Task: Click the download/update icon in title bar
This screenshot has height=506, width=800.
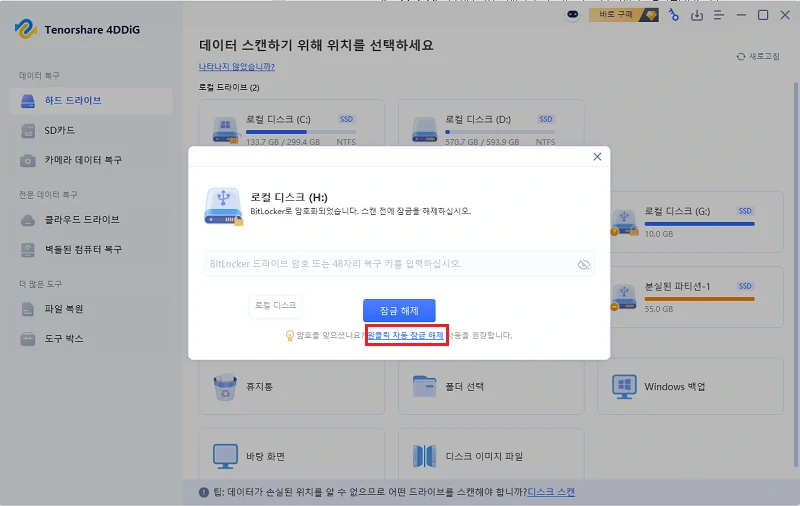Action: click(x=696, y=15)
